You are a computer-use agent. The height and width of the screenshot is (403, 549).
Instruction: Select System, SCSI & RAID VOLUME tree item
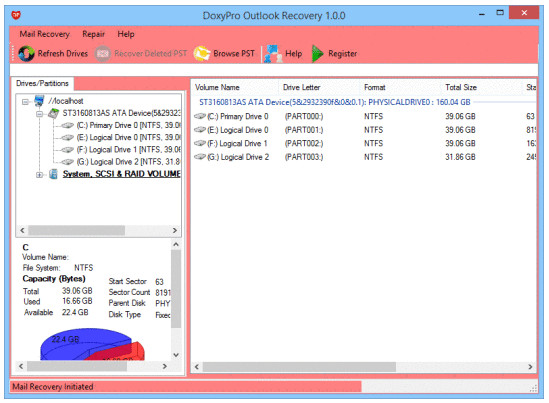pyautogui.click(x=121, y=174)
